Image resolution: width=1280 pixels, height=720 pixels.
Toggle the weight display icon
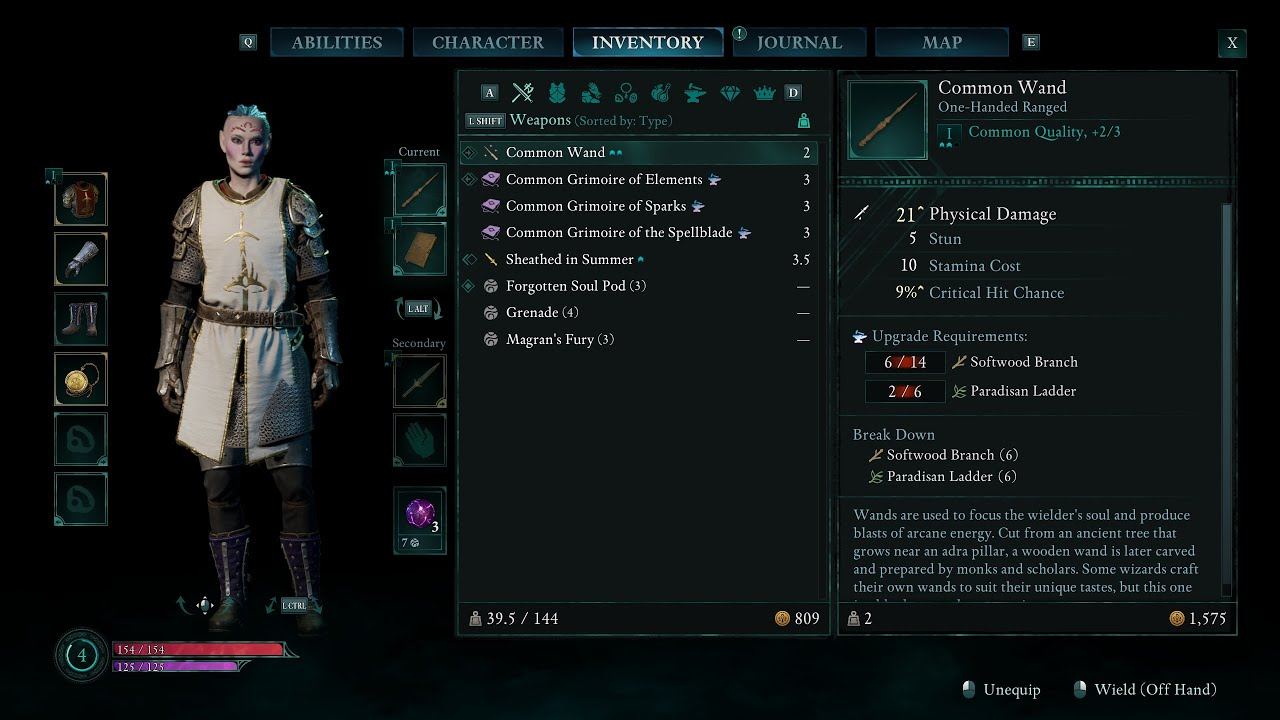(803, 121)
